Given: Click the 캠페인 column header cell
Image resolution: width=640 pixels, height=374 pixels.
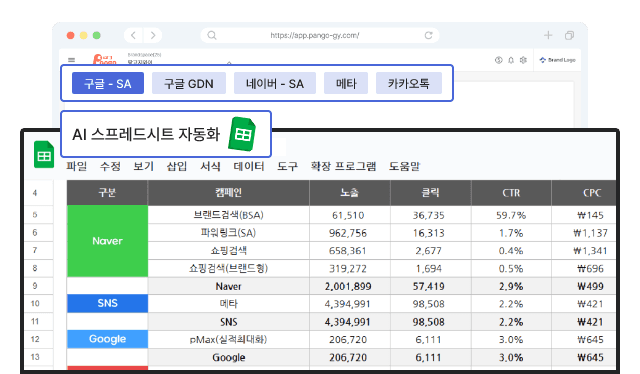Looking at the screenshot, I should point(229,193).
